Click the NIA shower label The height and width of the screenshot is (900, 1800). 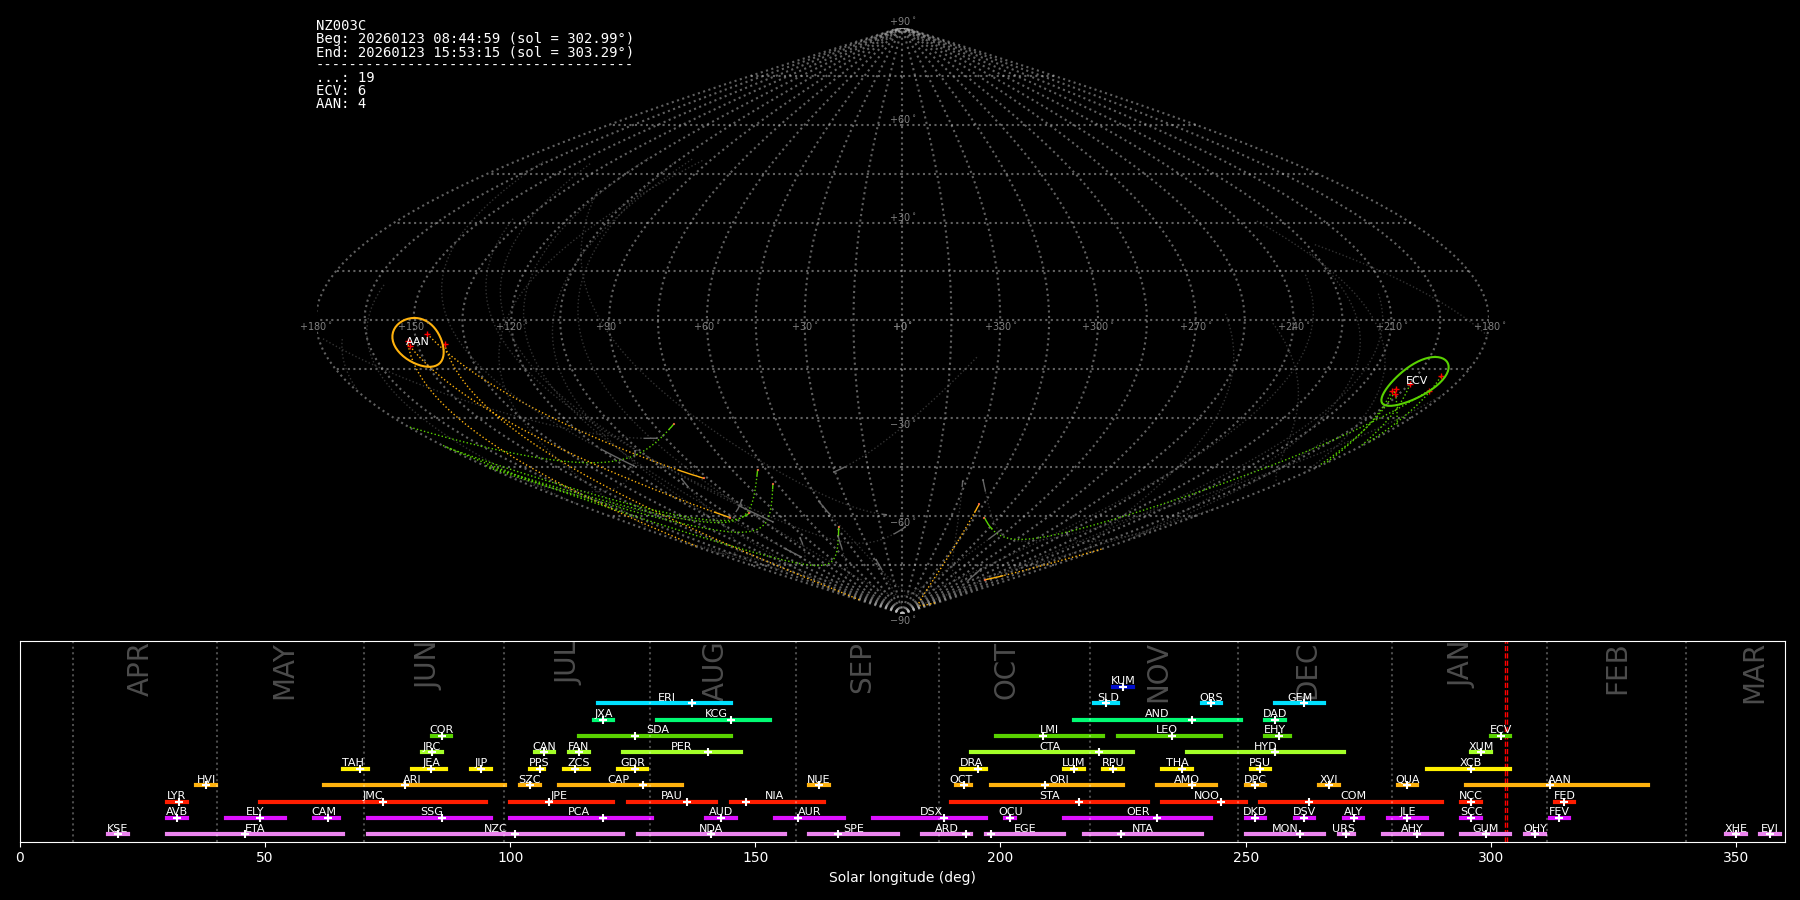point(774,796)
